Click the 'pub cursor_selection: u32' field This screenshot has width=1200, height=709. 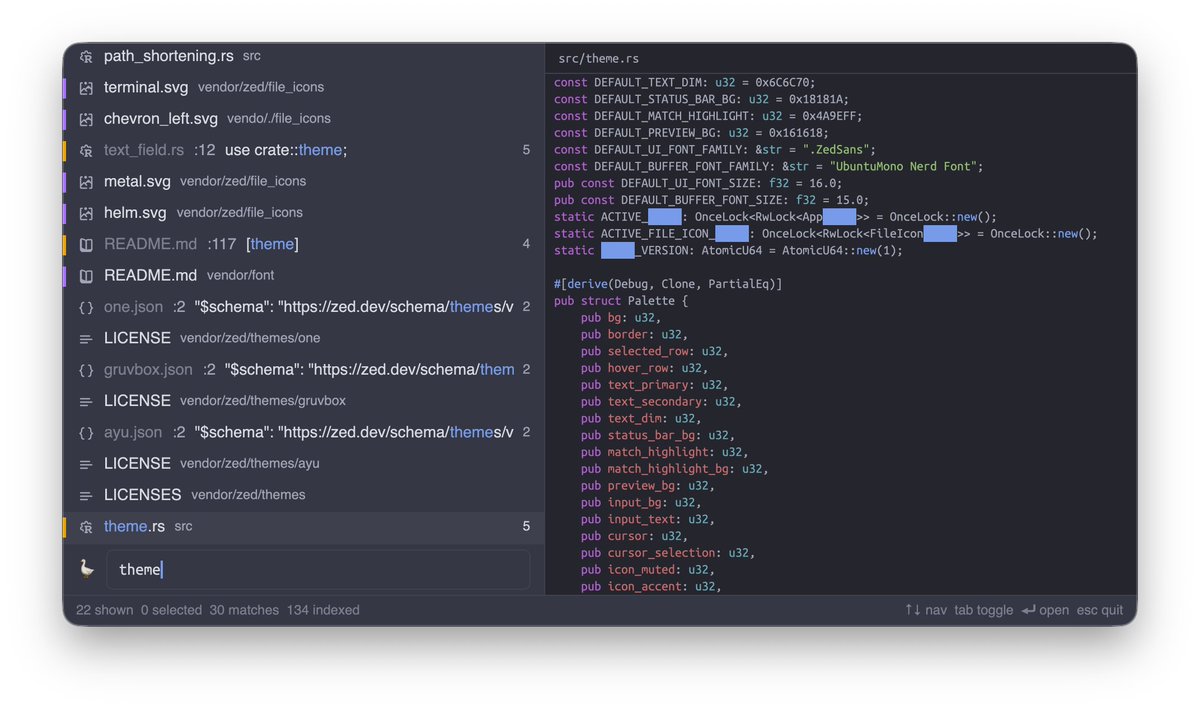(668, 553)
